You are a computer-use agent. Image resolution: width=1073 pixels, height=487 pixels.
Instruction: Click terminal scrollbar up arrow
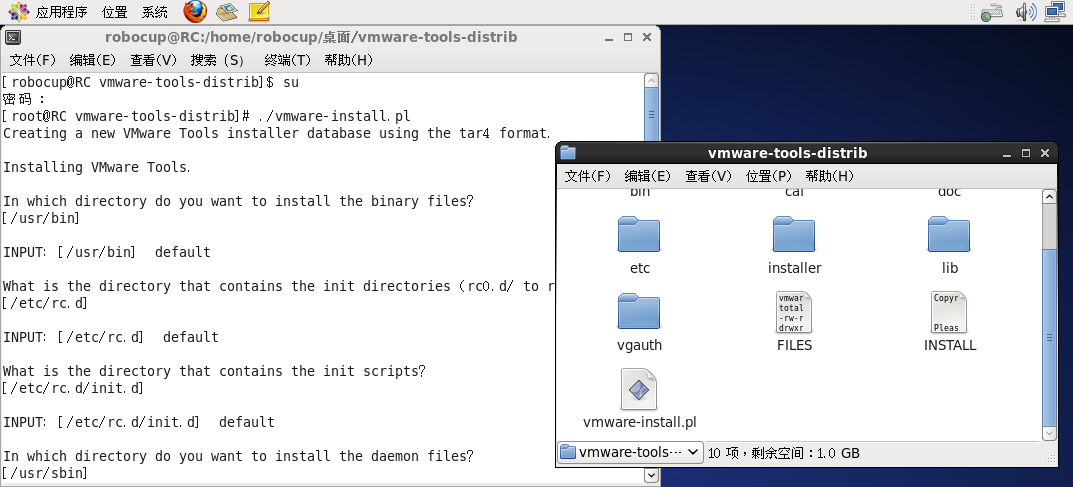[x=651, y=81]
